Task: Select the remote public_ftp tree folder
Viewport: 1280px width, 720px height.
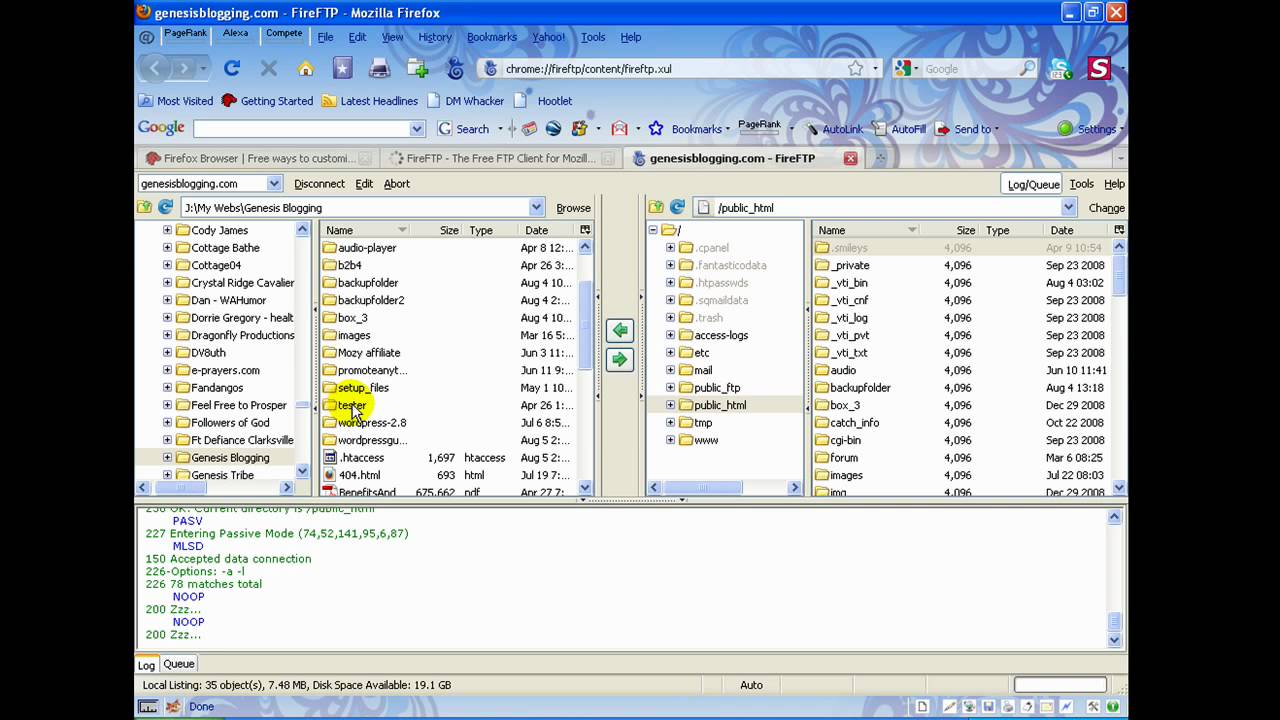Action: click(x=716, y=387)
